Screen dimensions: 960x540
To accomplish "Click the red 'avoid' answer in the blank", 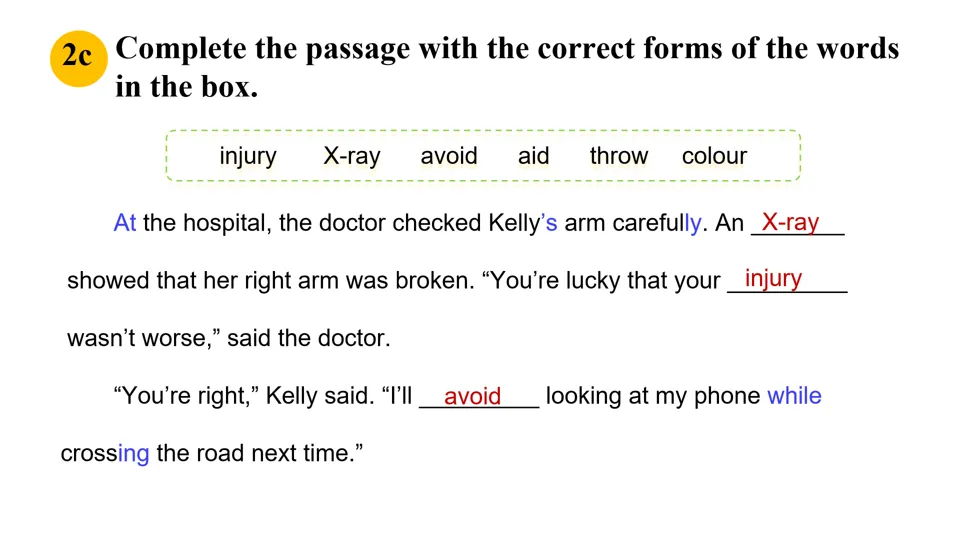I will click(473, 396).
